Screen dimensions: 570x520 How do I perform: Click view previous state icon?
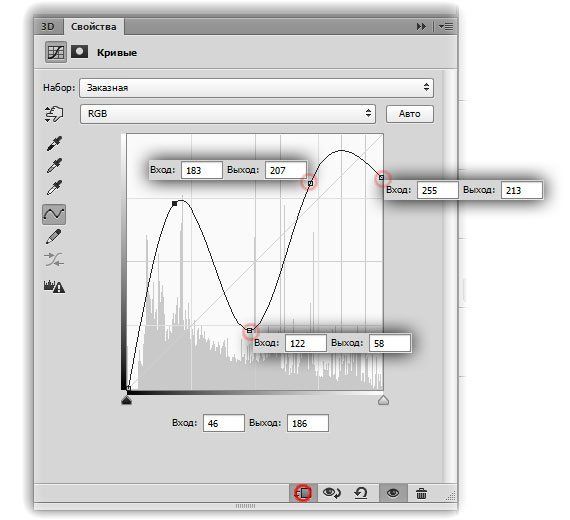(332, 493)
